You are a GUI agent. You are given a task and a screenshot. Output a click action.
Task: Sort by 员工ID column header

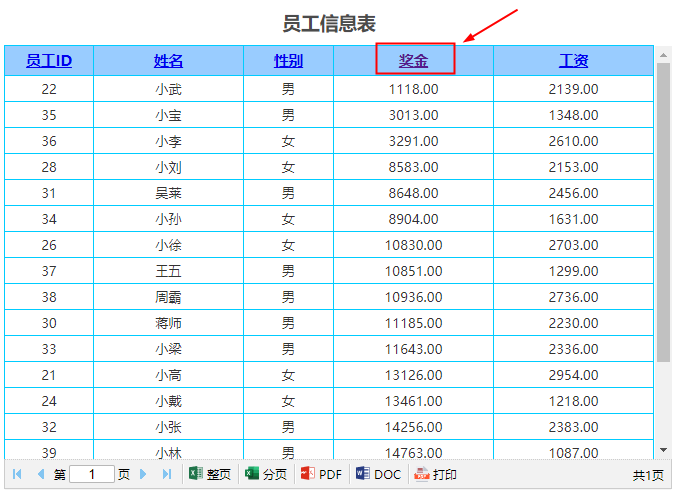[x=49, y=61]
